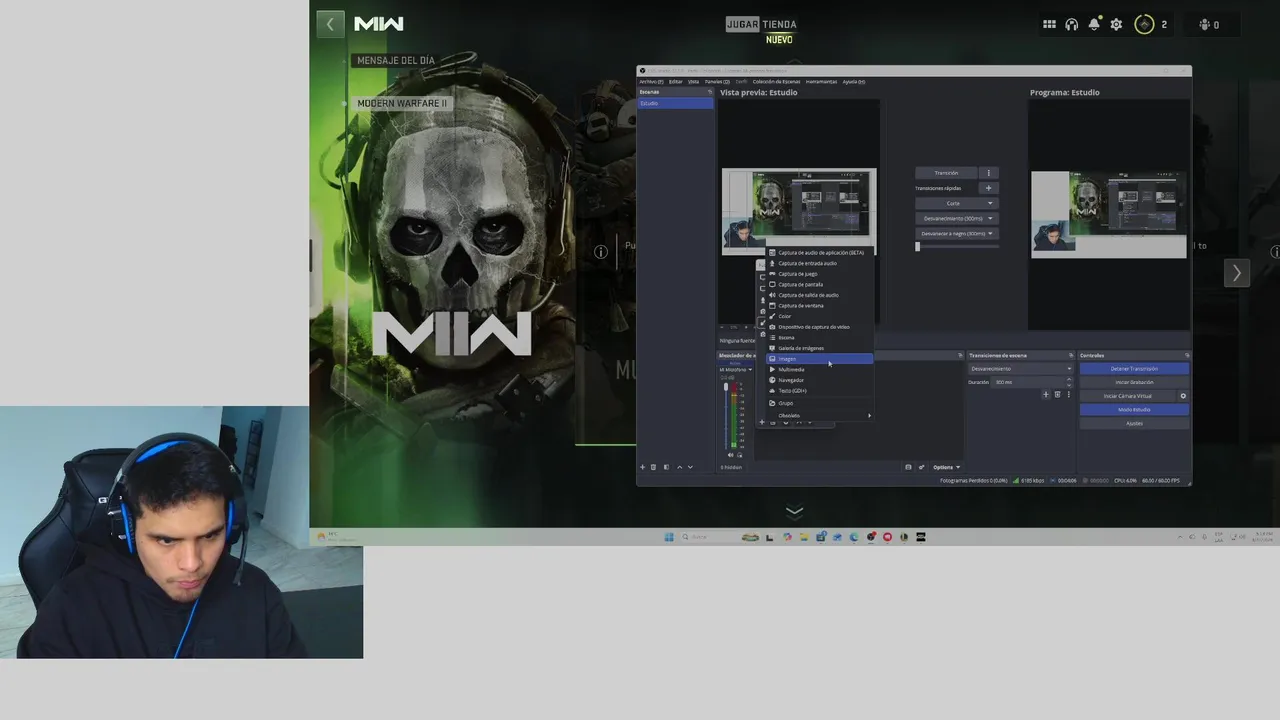Choose Captura de ventana source
Image resolution: width=1280 pixels, height=720 pixels.
point(820,306)
